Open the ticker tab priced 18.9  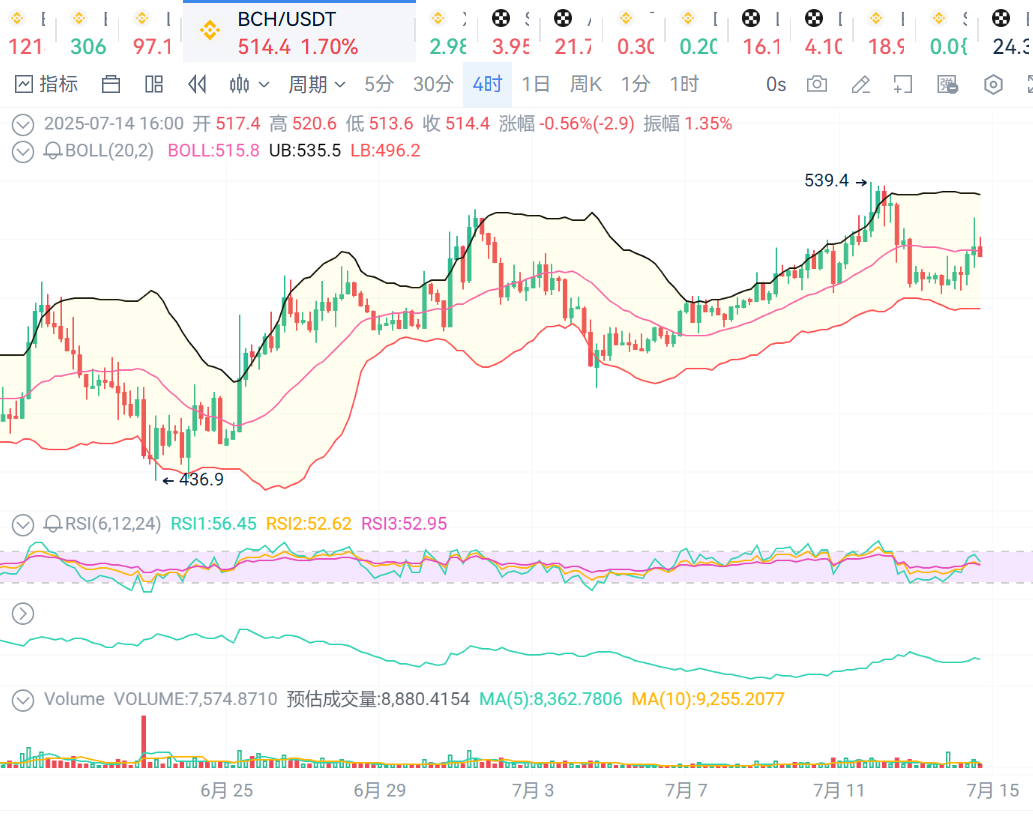pyautogui.click(x=886, y=32)
